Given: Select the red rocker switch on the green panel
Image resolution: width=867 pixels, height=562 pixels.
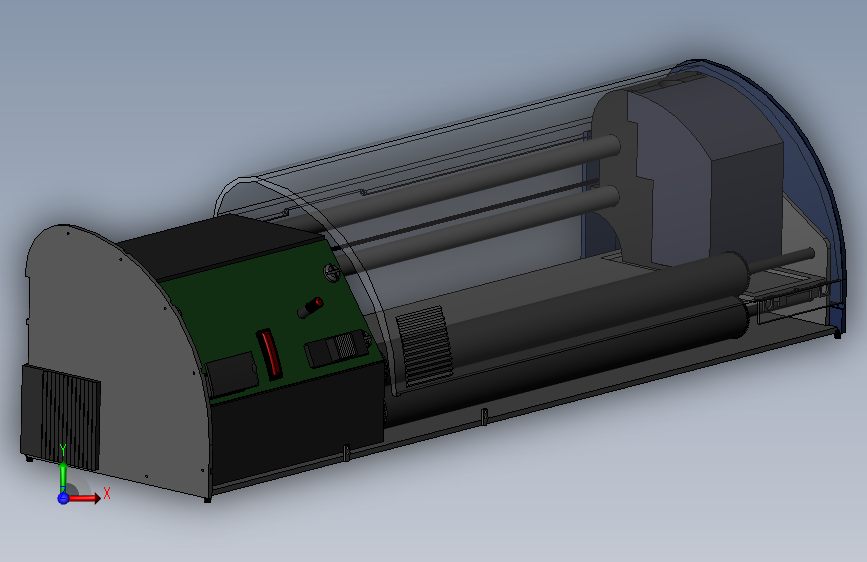Looking at the screenshot, I should pos(269,354).
